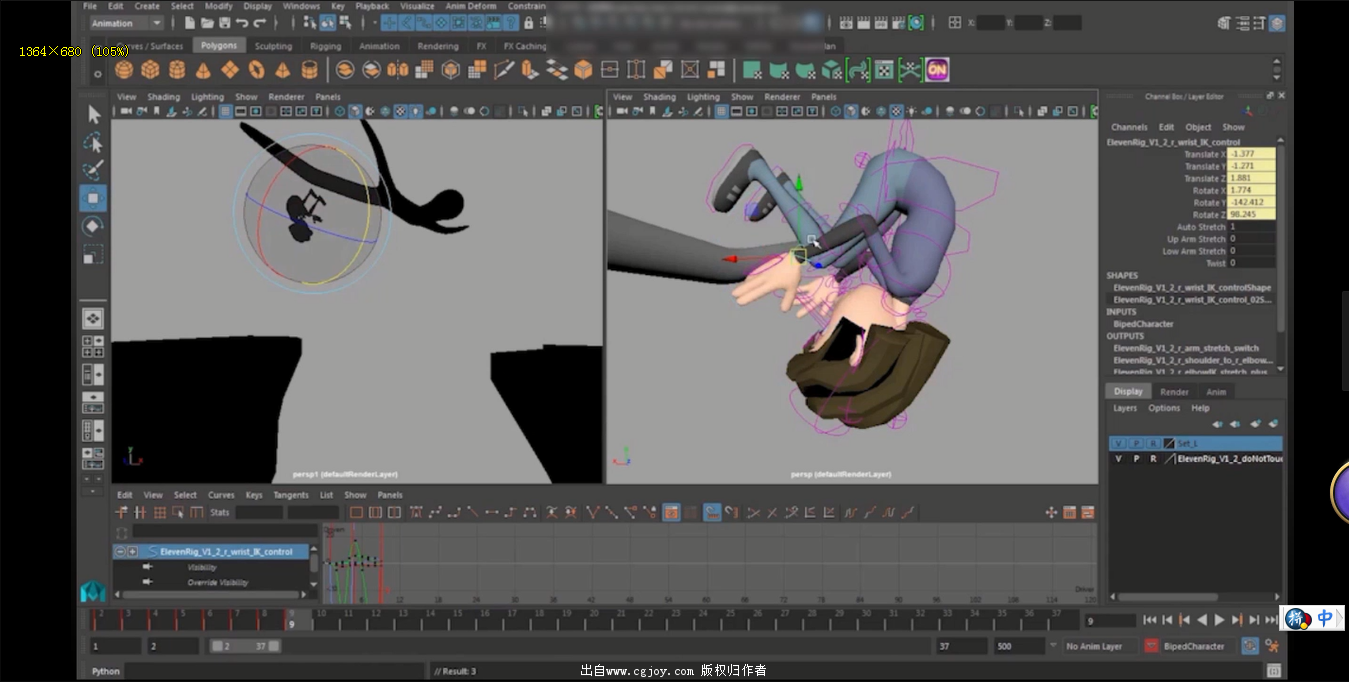Select the Rotate Y value -142.412
This screenshot has width=1349, height=682.
tap(1251, 203)
